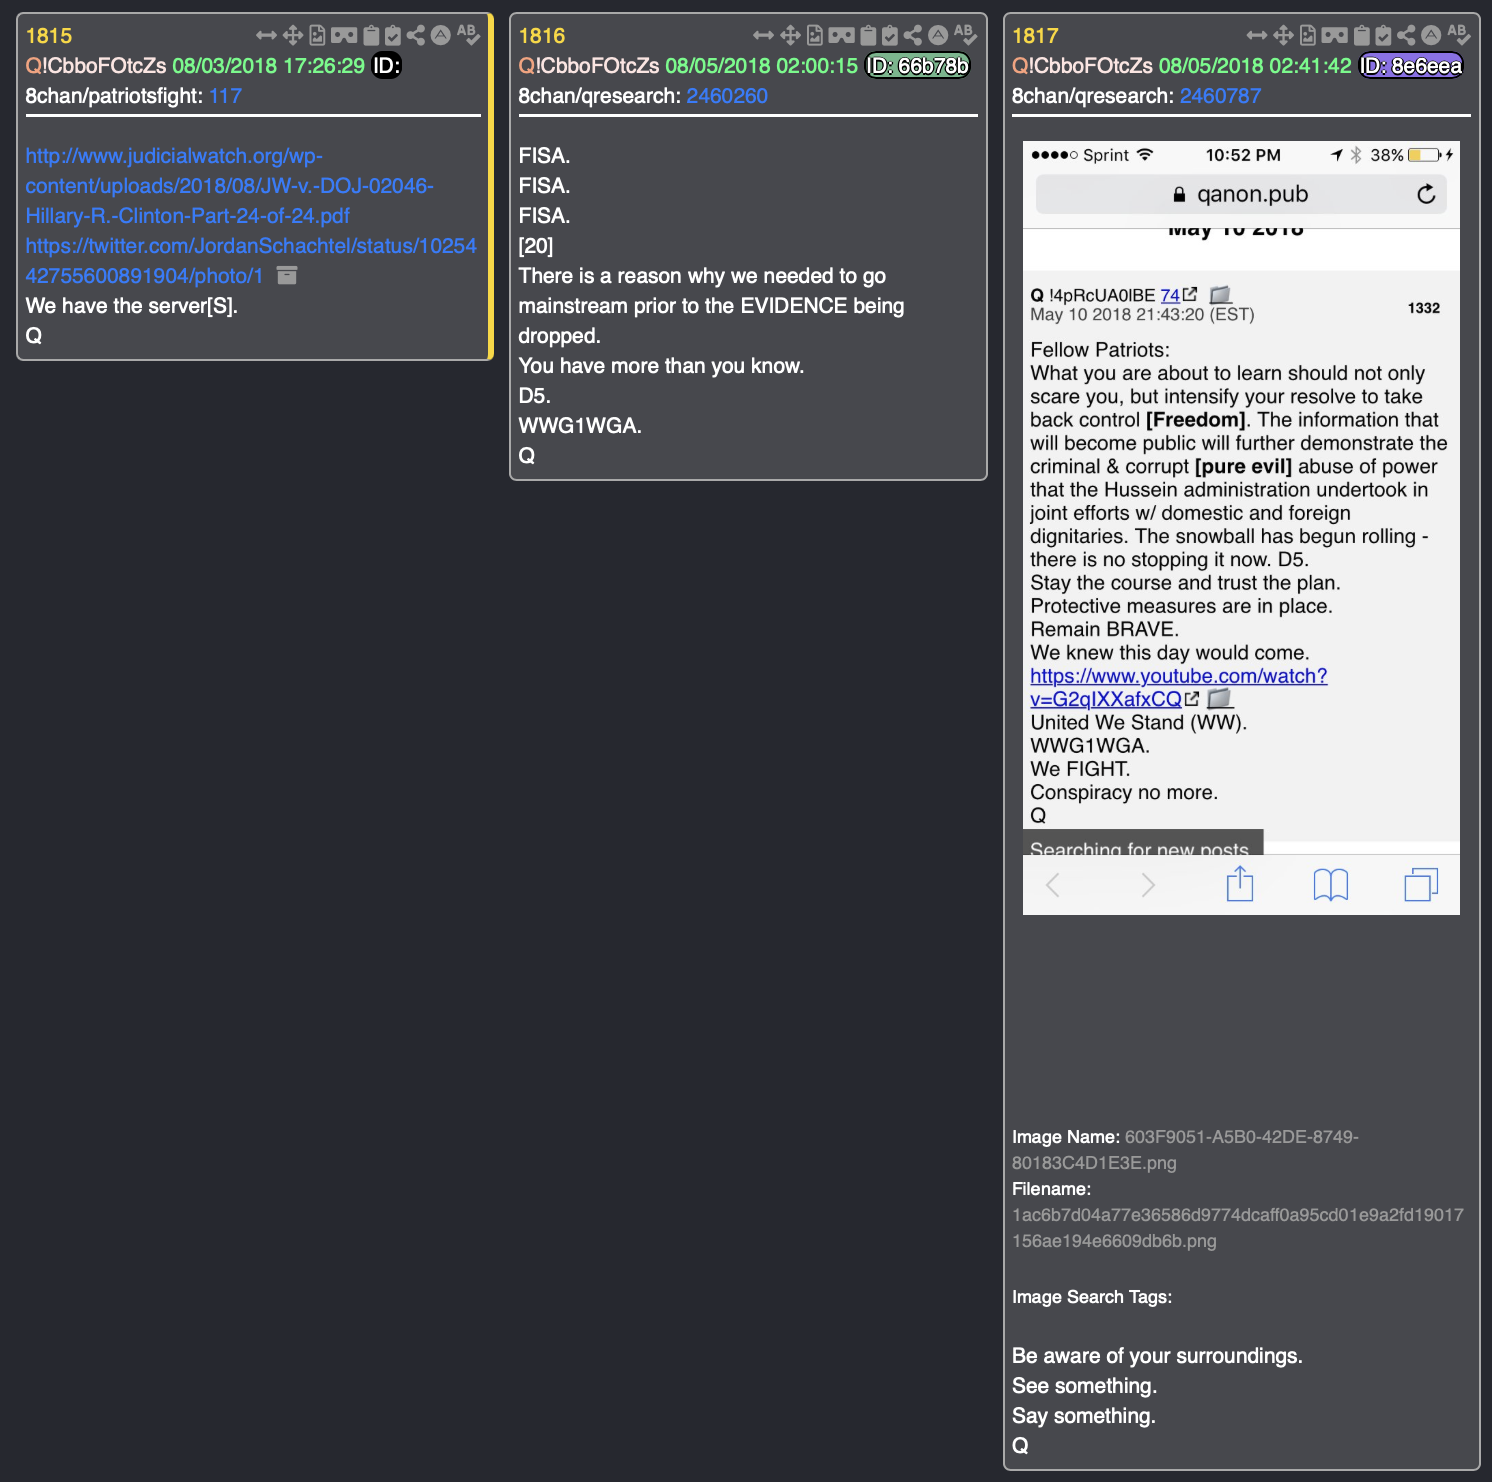
Task: Click the AB spellcheck icon on post 1815
Action: (x=468, y=34)
